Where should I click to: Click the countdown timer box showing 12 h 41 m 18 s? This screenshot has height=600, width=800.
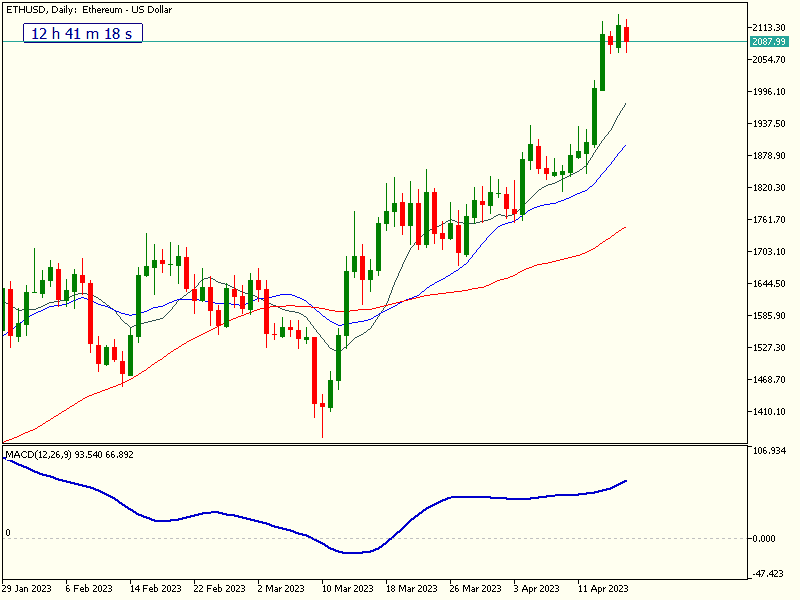84,34
